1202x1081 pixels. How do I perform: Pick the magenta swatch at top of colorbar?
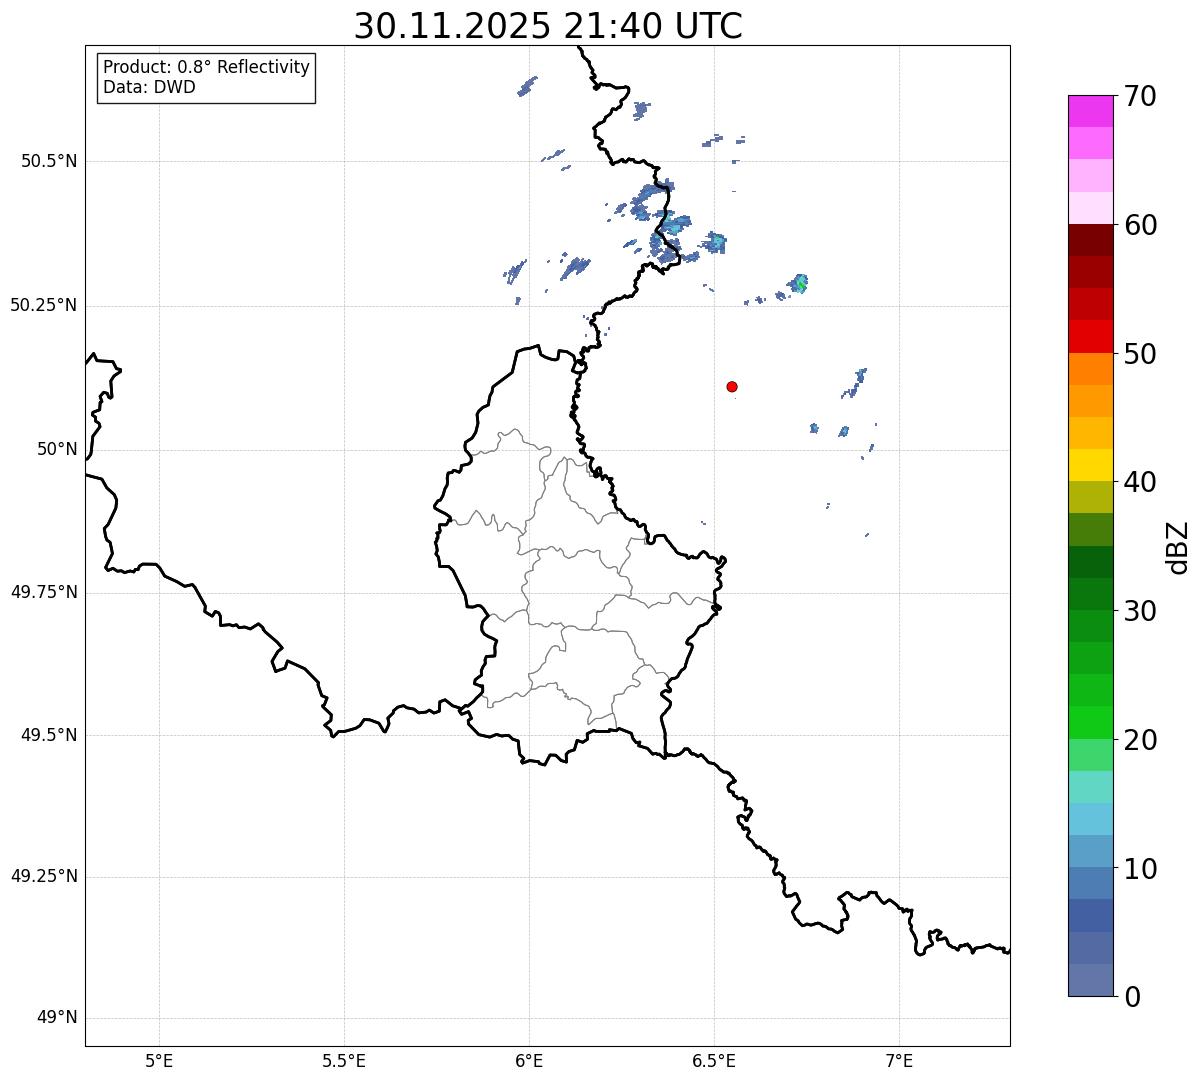1091,111
